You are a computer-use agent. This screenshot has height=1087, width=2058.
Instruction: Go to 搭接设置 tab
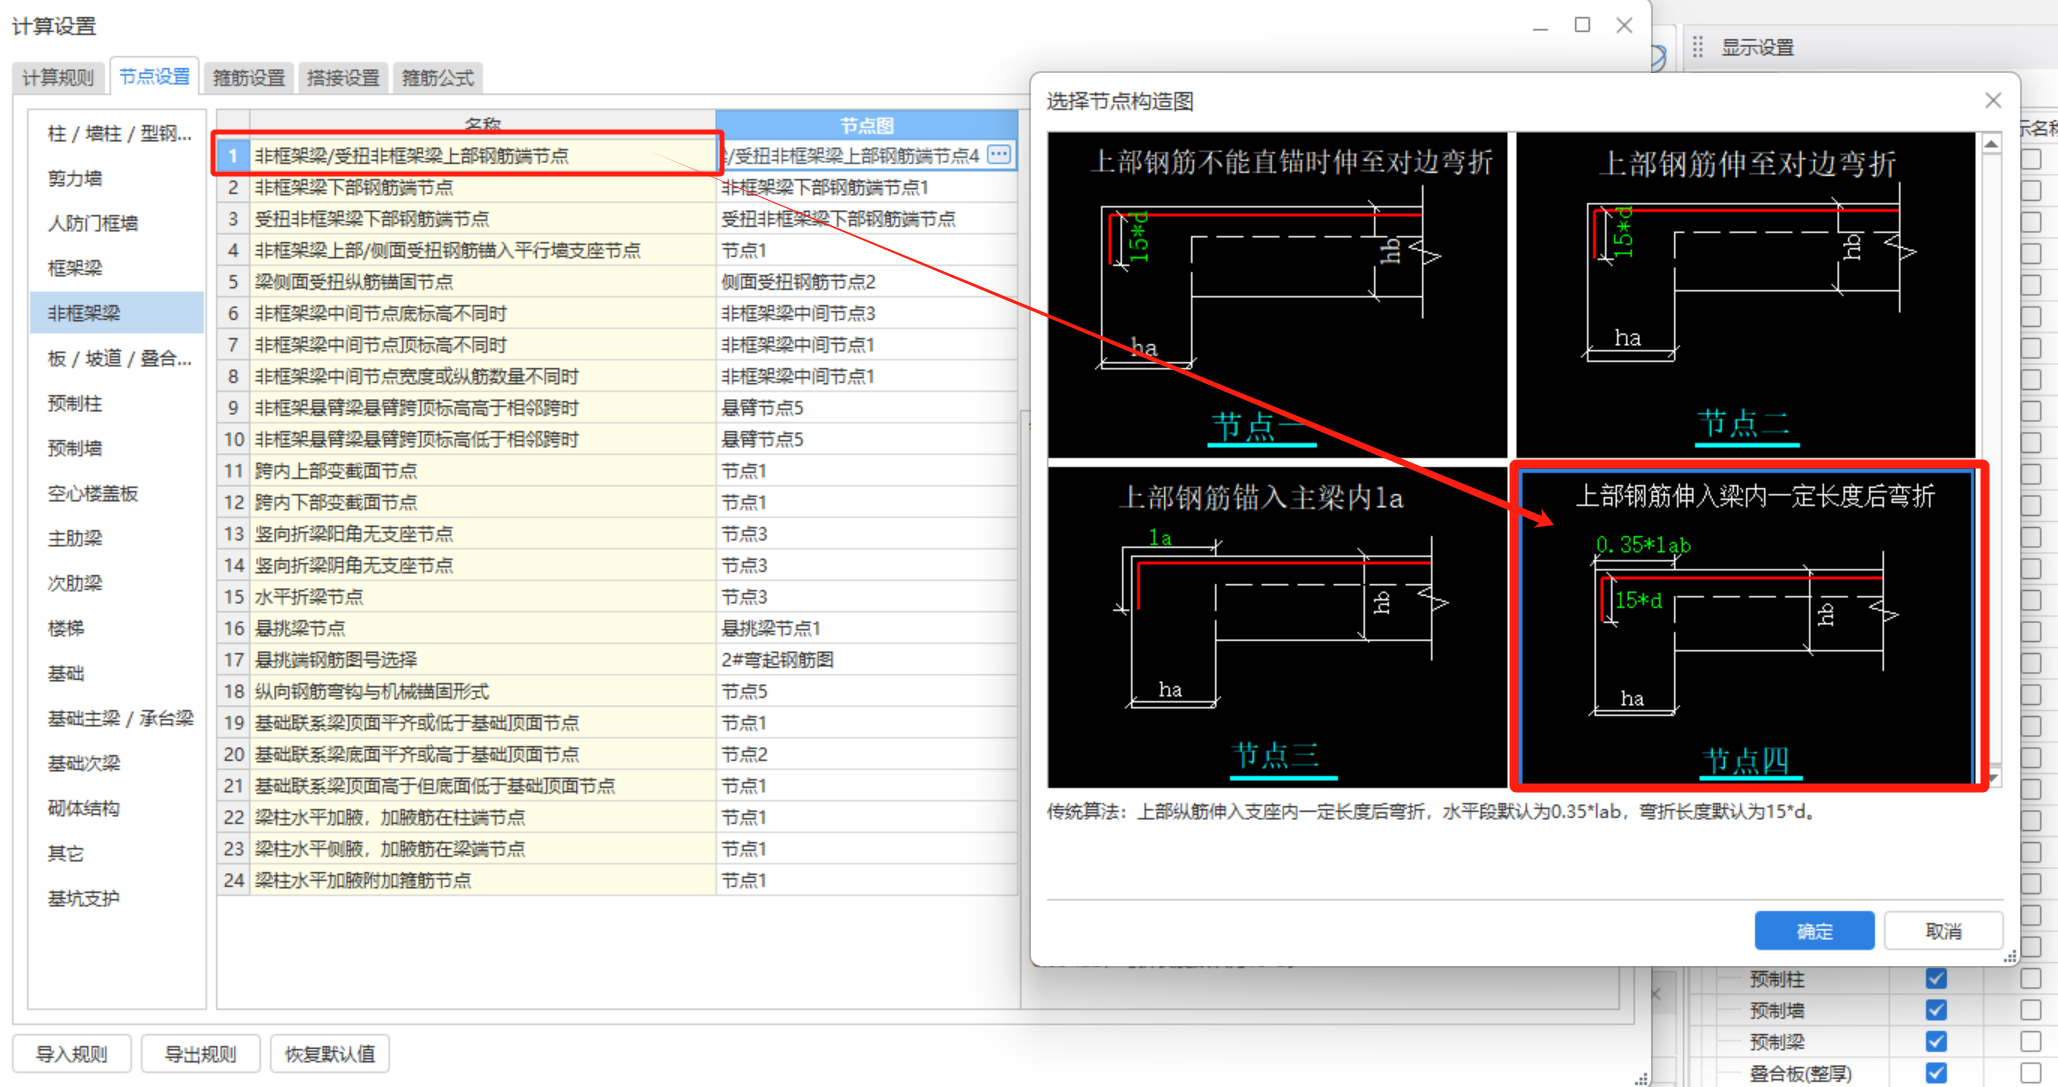click(343, 77)
